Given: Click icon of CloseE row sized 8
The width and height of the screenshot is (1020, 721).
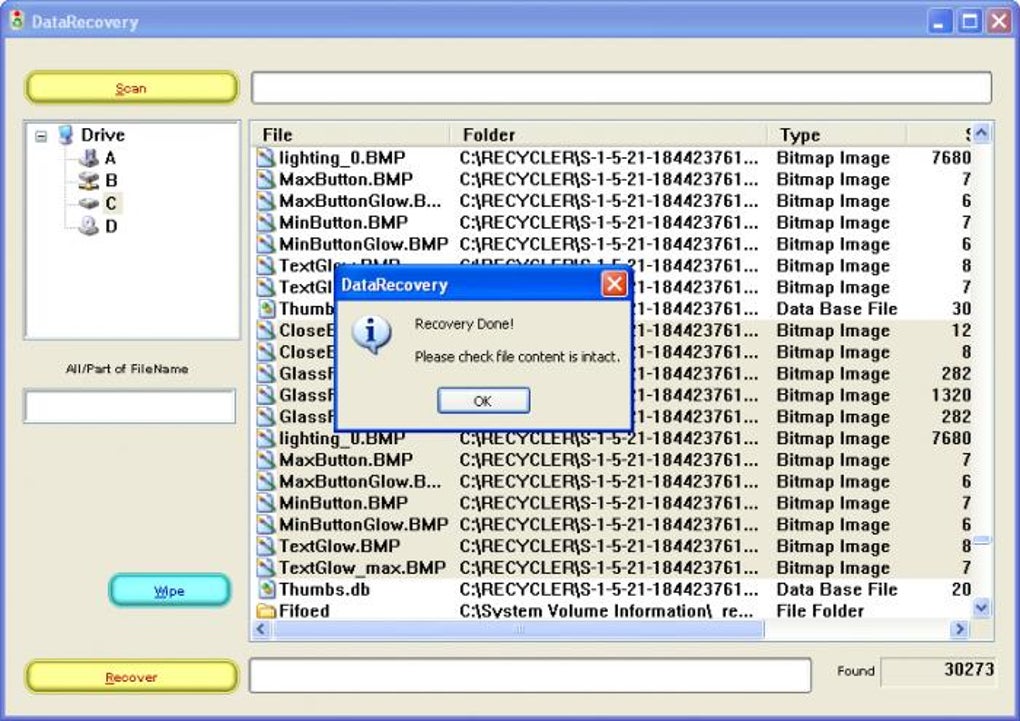Looking at the screenshot, I should click(x=266, y=352).
